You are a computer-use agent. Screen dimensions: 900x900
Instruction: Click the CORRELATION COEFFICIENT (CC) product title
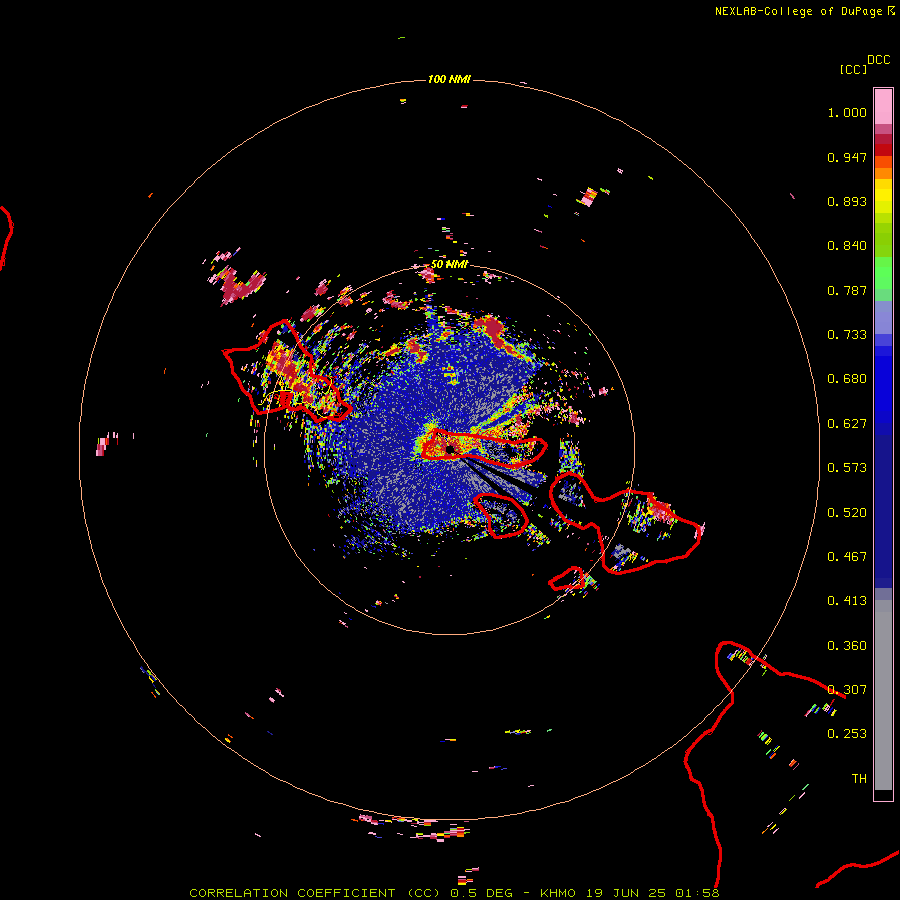pos(314,893)
